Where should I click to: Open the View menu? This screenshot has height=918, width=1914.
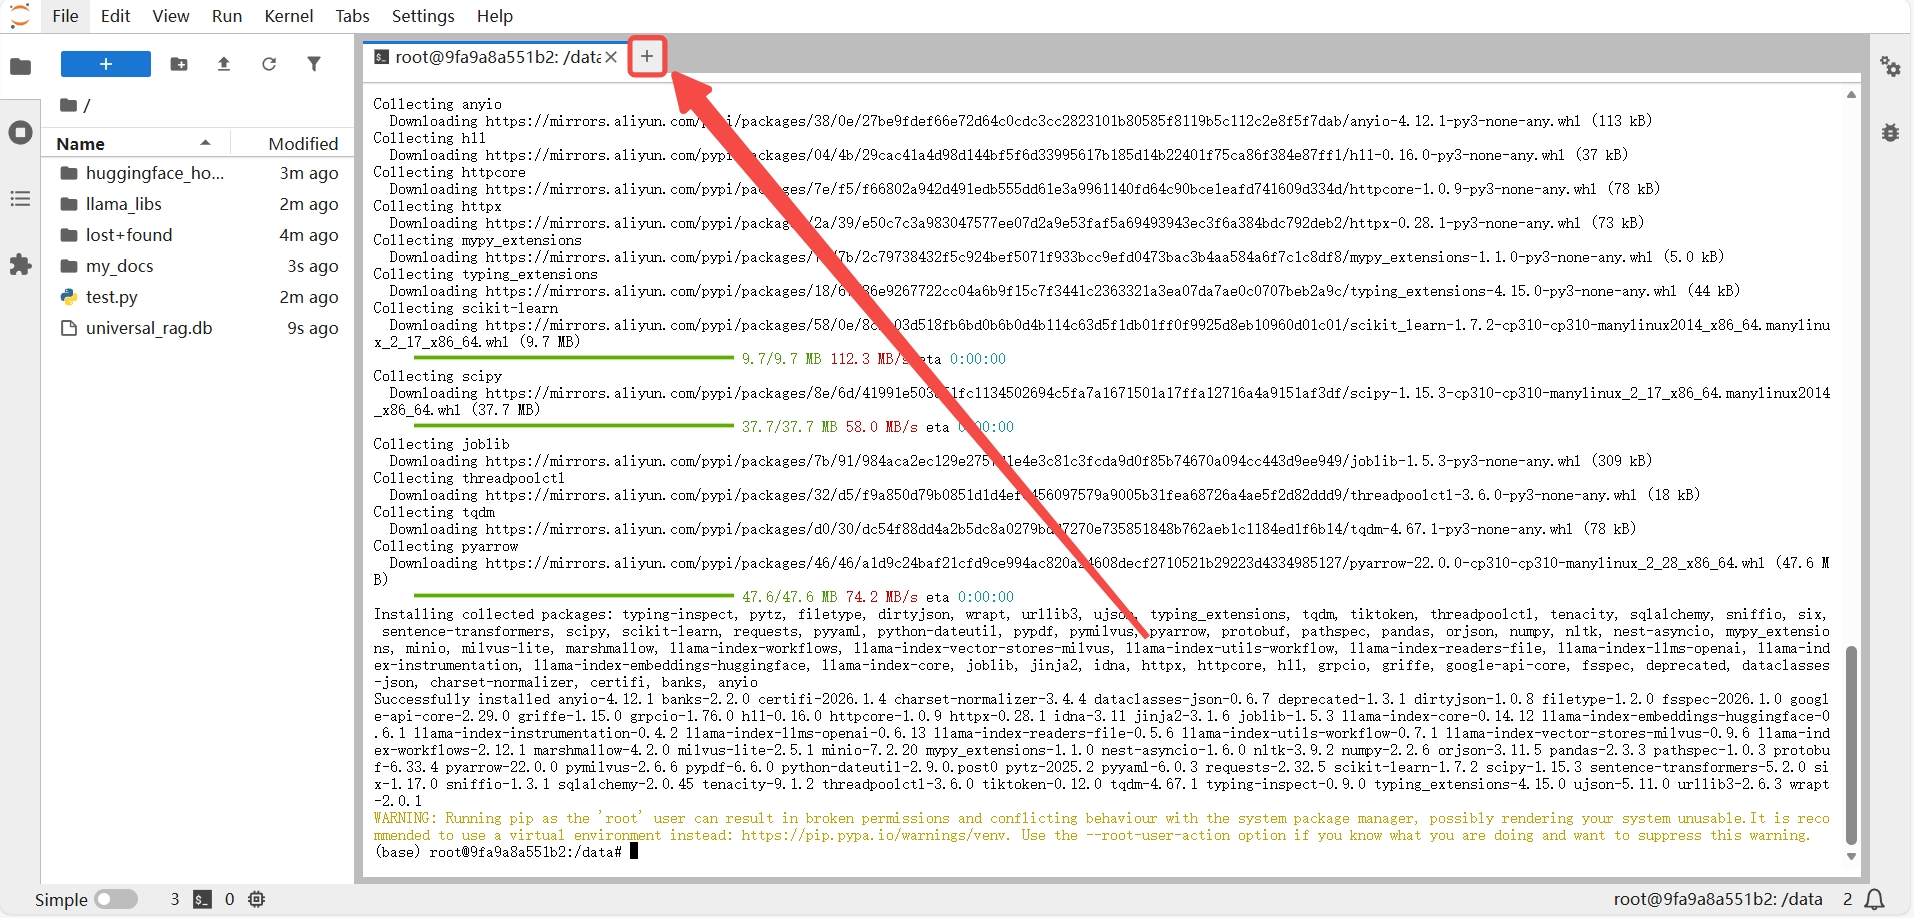coord(171,16)
